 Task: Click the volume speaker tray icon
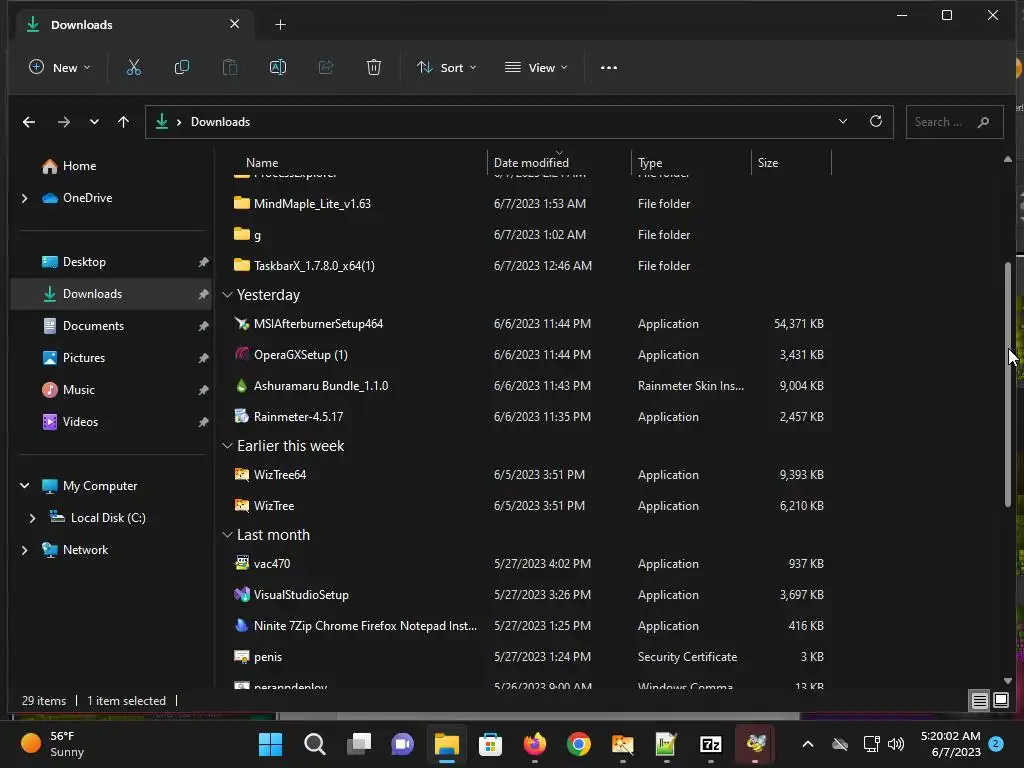click(896, 744)
